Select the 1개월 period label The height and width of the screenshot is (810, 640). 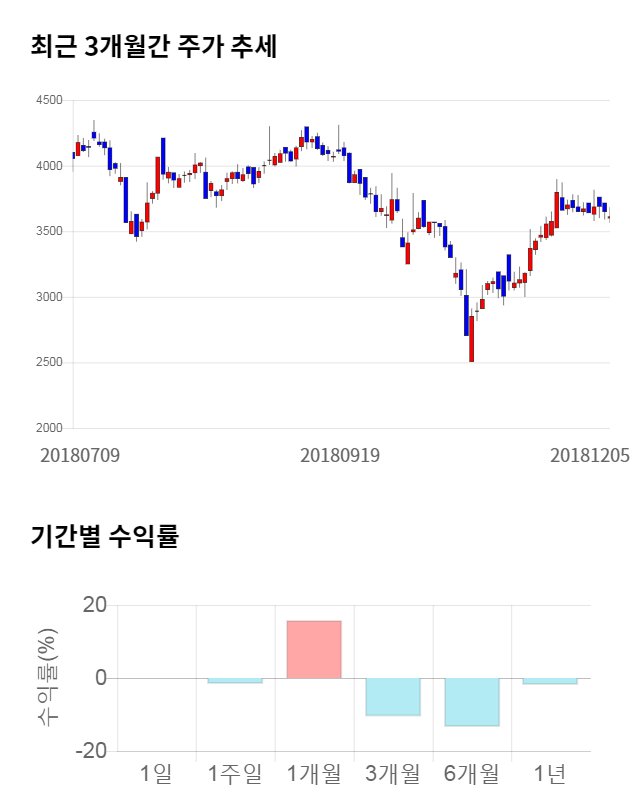[x=314, y=773]
